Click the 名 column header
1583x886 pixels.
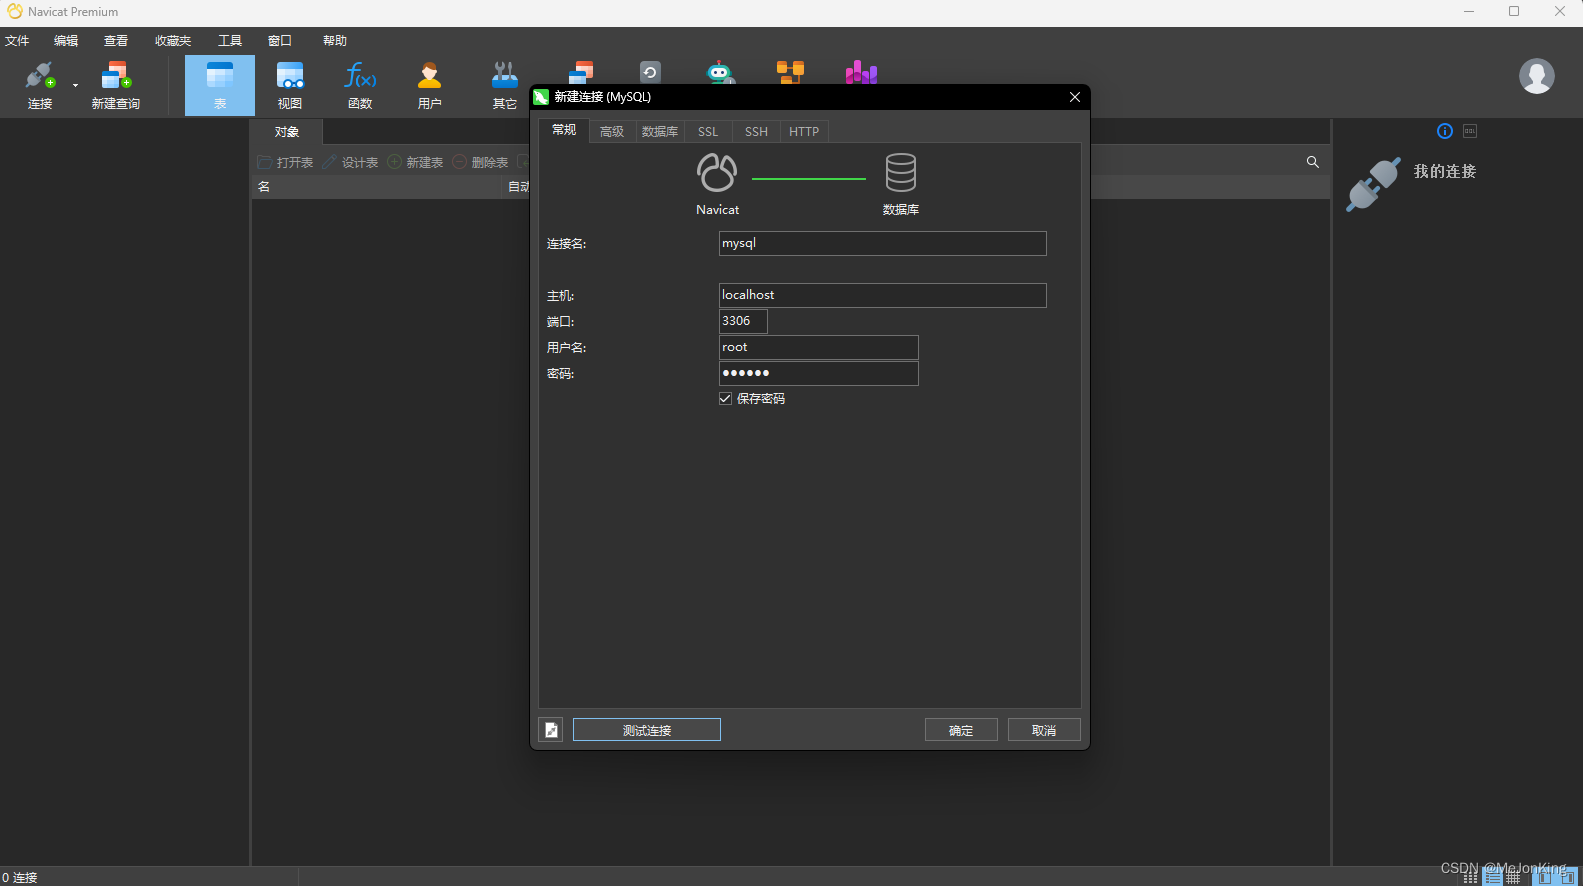coord(376,187)
